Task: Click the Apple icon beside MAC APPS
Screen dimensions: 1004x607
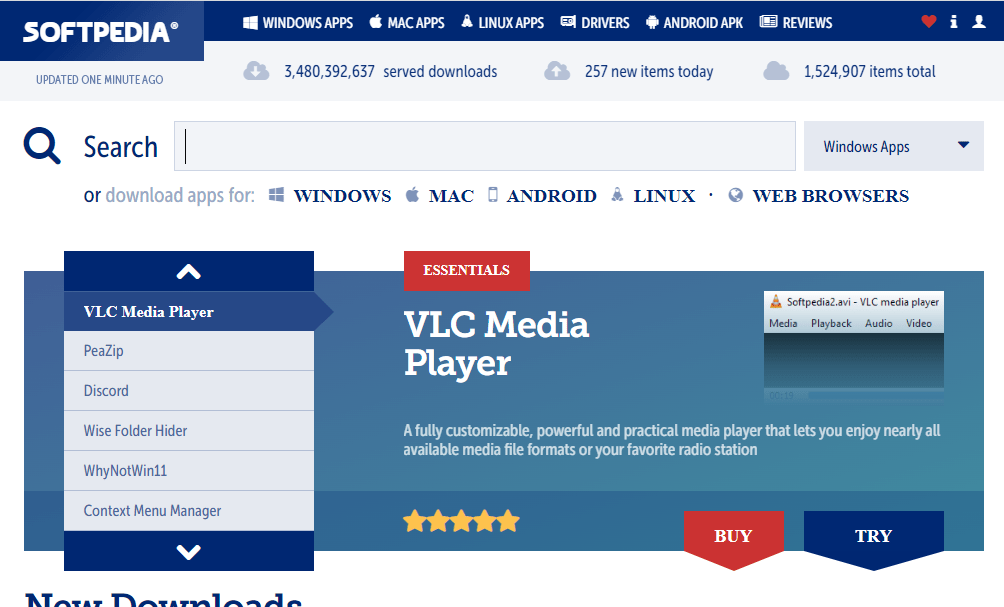Action: pyautogui.click(x=376, y=22)
